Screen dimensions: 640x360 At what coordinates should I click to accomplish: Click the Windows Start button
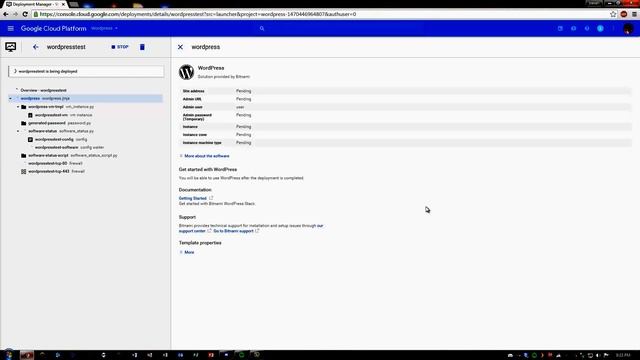(x=9, y=355)
